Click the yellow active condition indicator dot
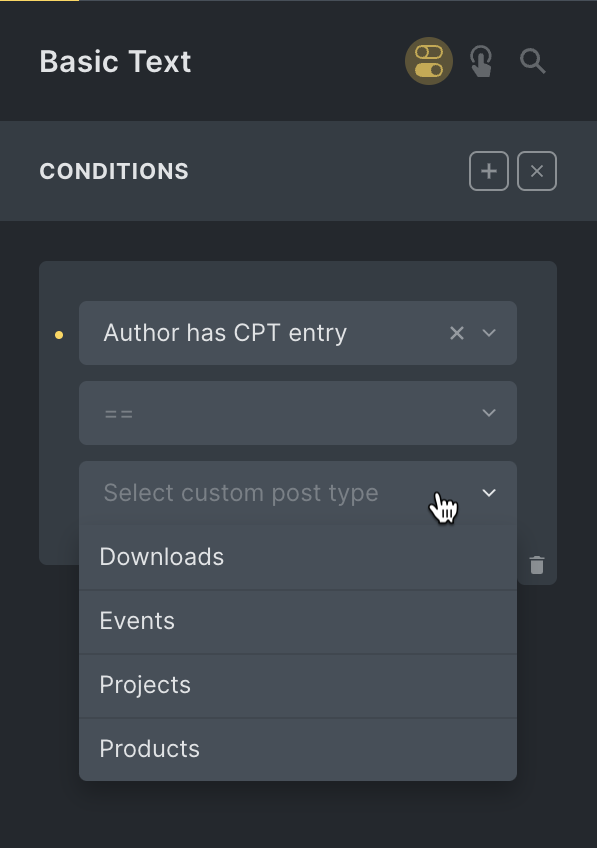The image size is (597, 848). pyautogui.click(x=59, y=335)
